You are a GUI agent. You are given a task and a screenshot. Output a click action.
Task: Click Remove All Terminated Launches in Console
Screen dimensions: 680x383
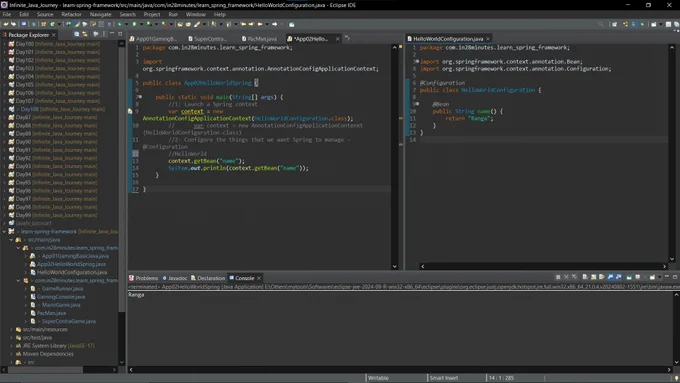(574, 277)
